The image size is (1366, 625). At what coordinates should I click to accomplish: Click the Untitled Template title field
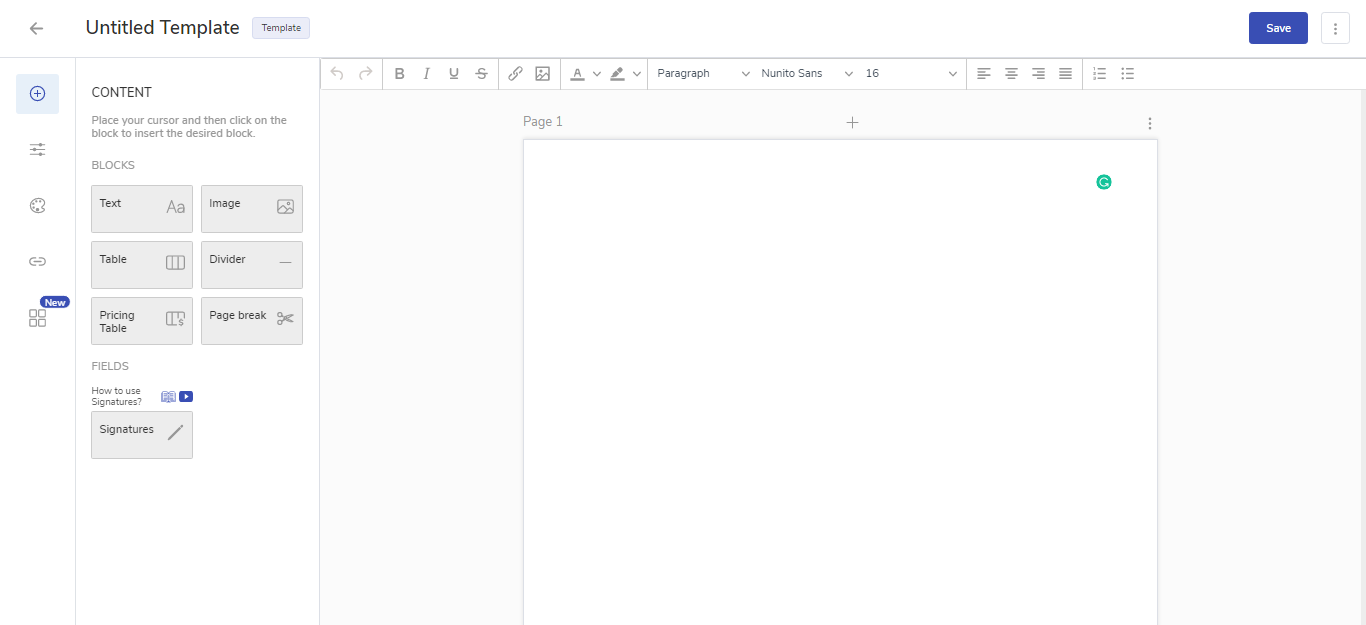click(163, 28)
